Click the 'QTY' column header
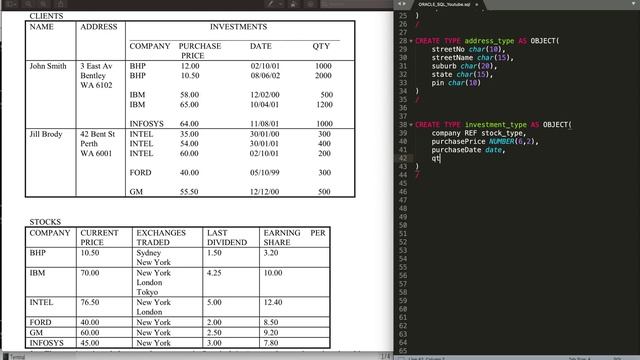 coord(321,46)
